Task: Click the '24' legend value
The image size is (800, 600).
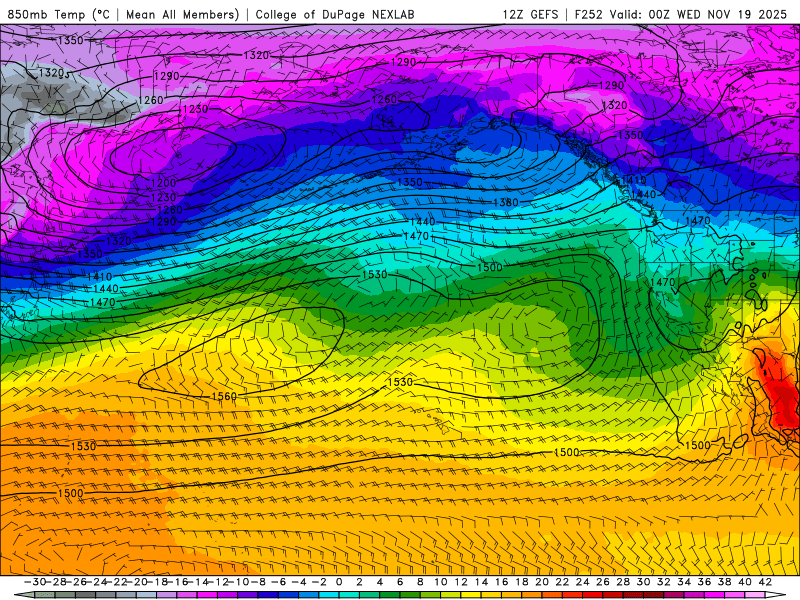Action: point(582,582)
